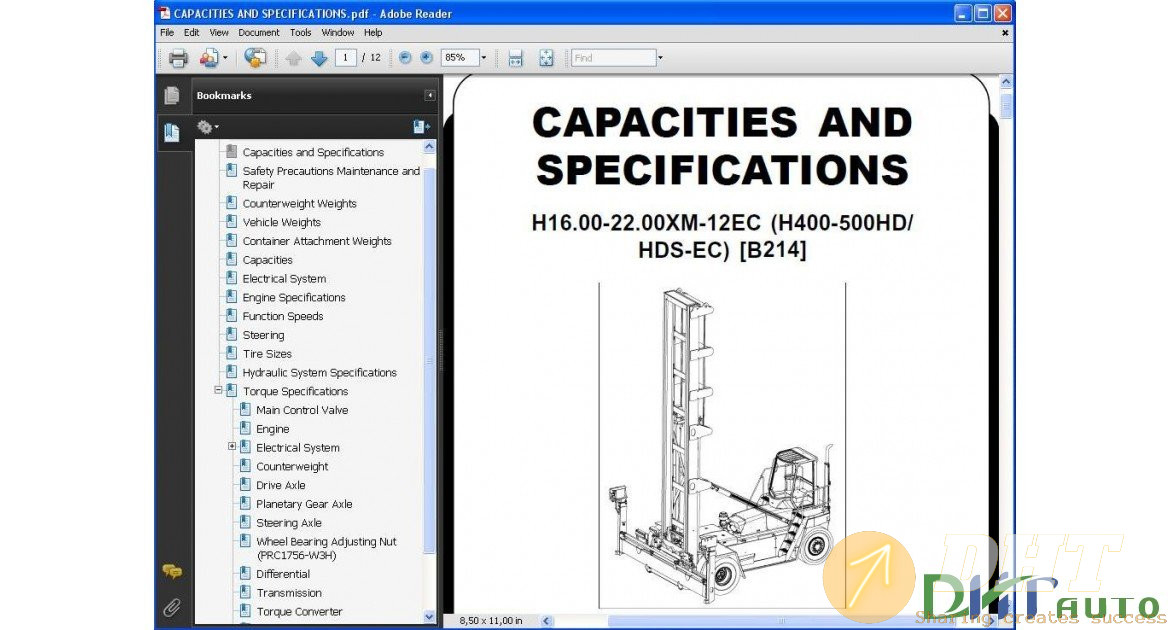Open the View menu
Viewport: 1170px width, 630px height.
(219, 33)
